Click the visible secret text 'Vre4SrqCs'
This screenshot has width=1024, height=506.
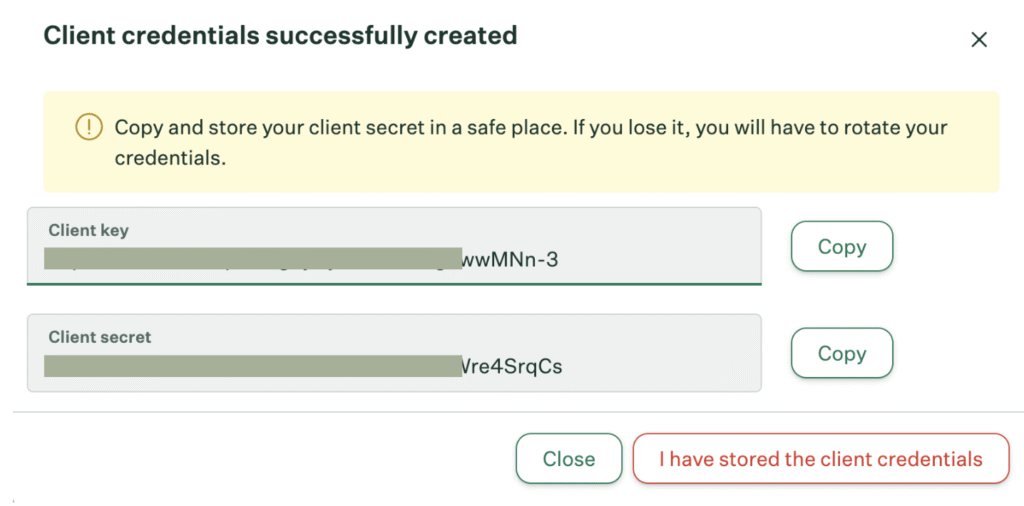click(511, 366)
